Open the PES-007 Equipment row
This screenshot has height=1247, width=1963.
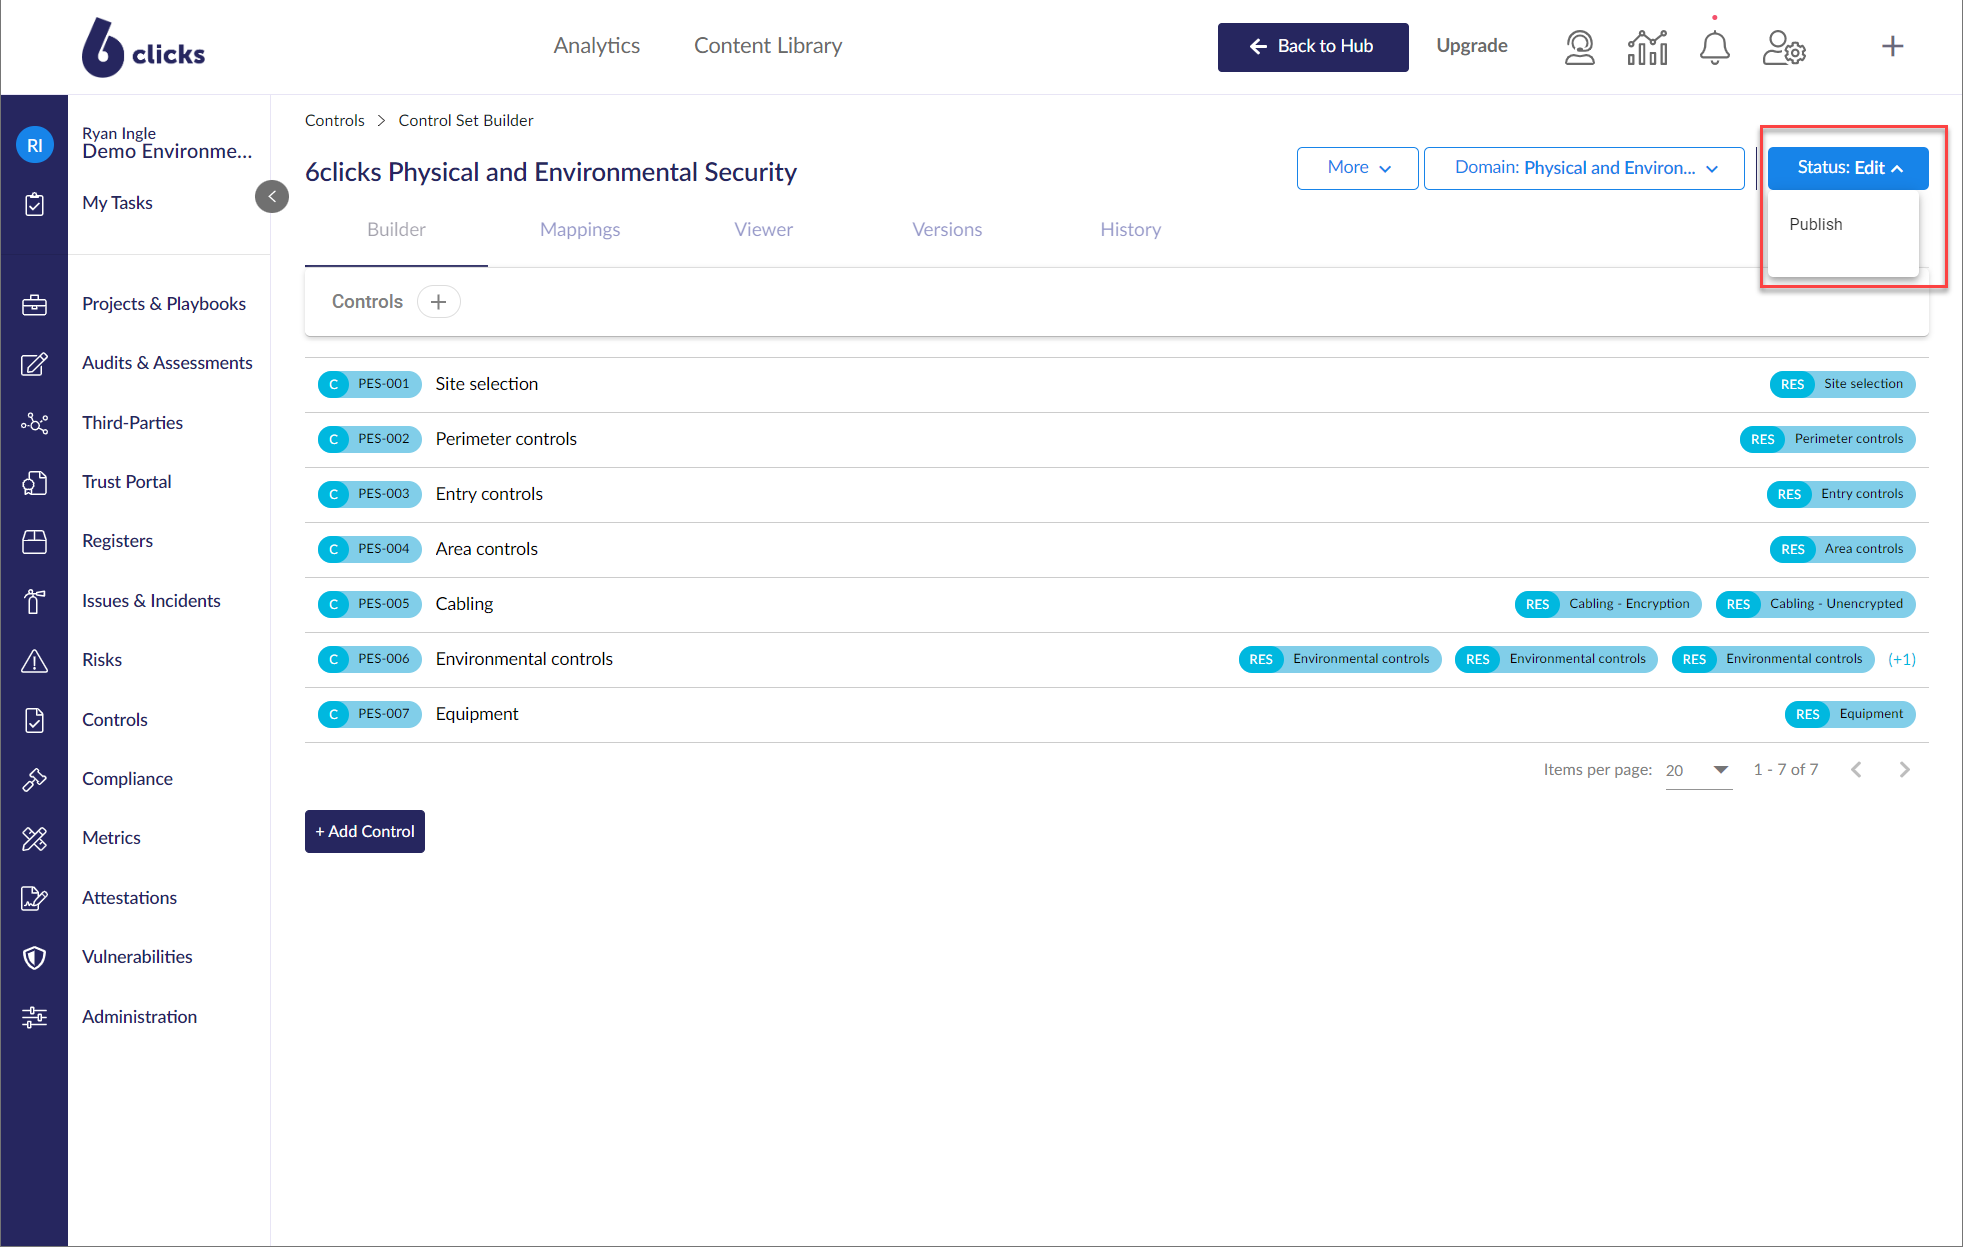(x=1117, y=714)
